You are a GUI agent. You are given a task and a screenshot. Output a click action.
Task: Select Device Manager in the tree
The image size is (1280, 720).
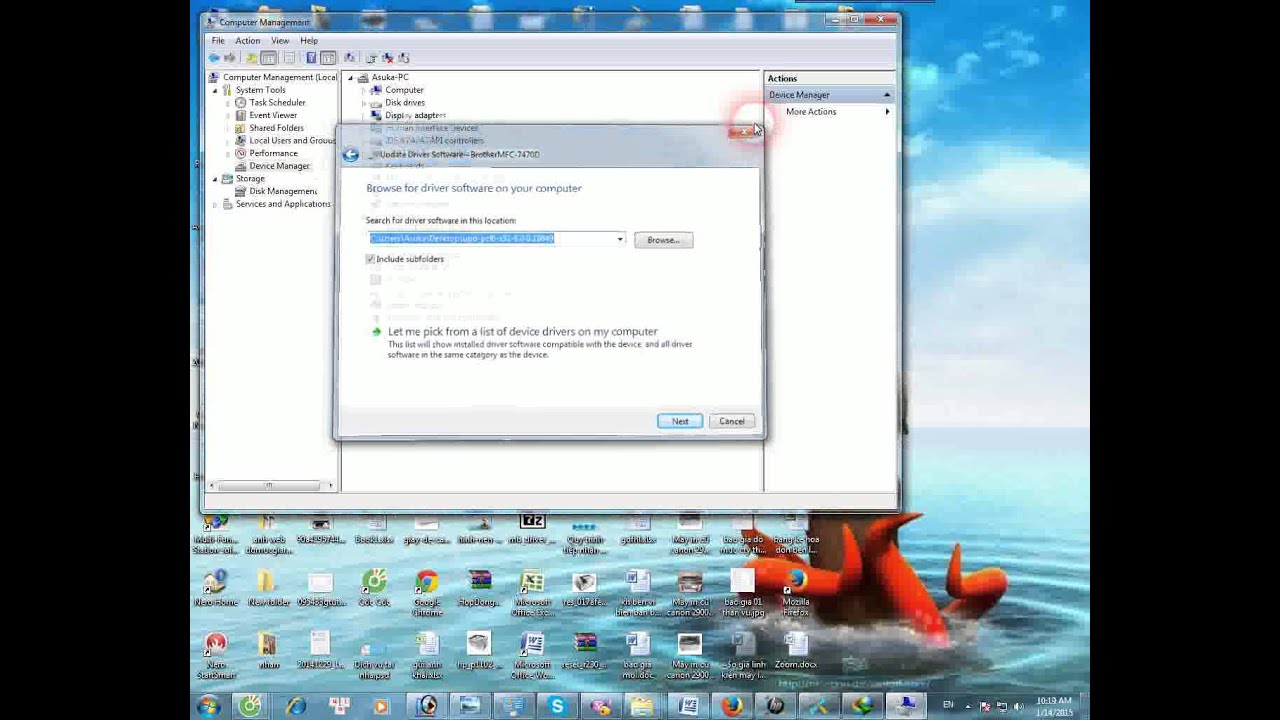pyautogui.click(x=279, y=166)
